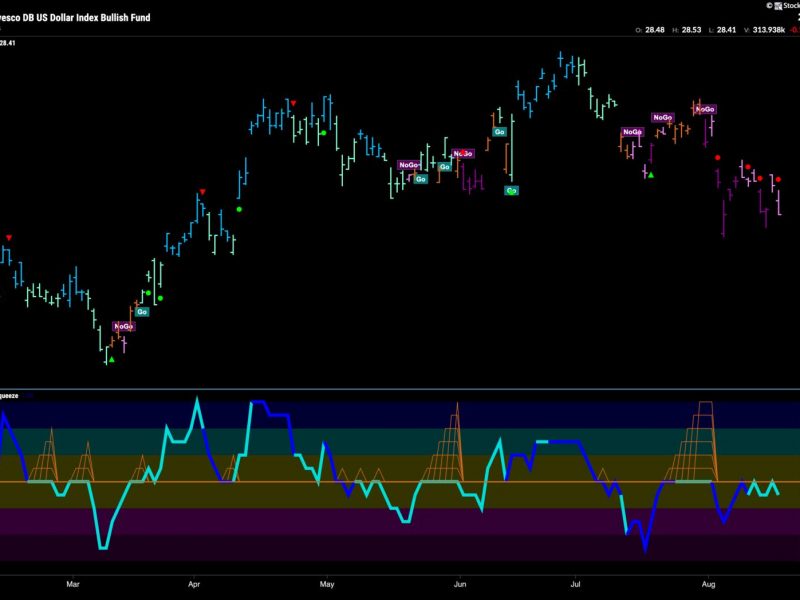Screen dimensions: 800x600
Task: Click the 28.41 price label at the top left
Action: tap(8, 43)
